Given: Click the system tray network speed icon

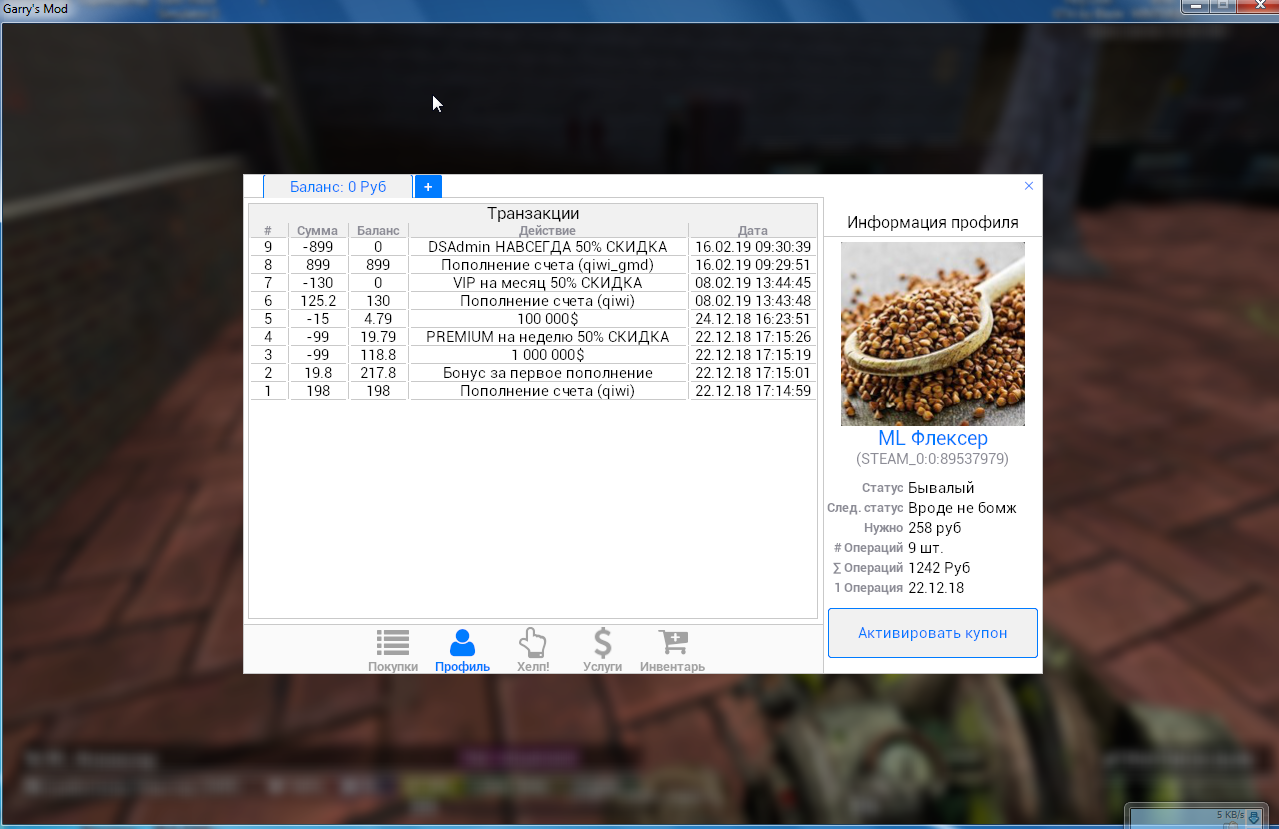Looking at the screenshot, I should 1253,817.
